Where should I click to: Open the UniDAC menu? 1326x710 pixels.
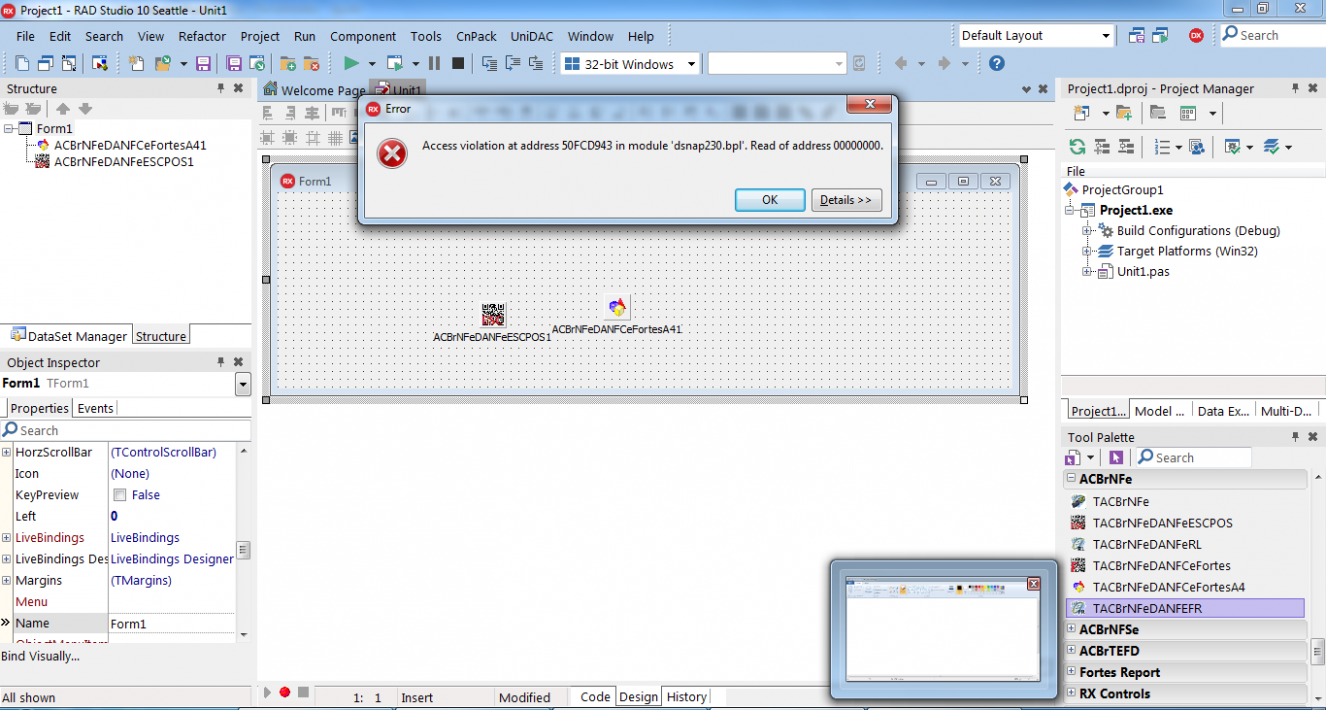click(x=533, y=36)
